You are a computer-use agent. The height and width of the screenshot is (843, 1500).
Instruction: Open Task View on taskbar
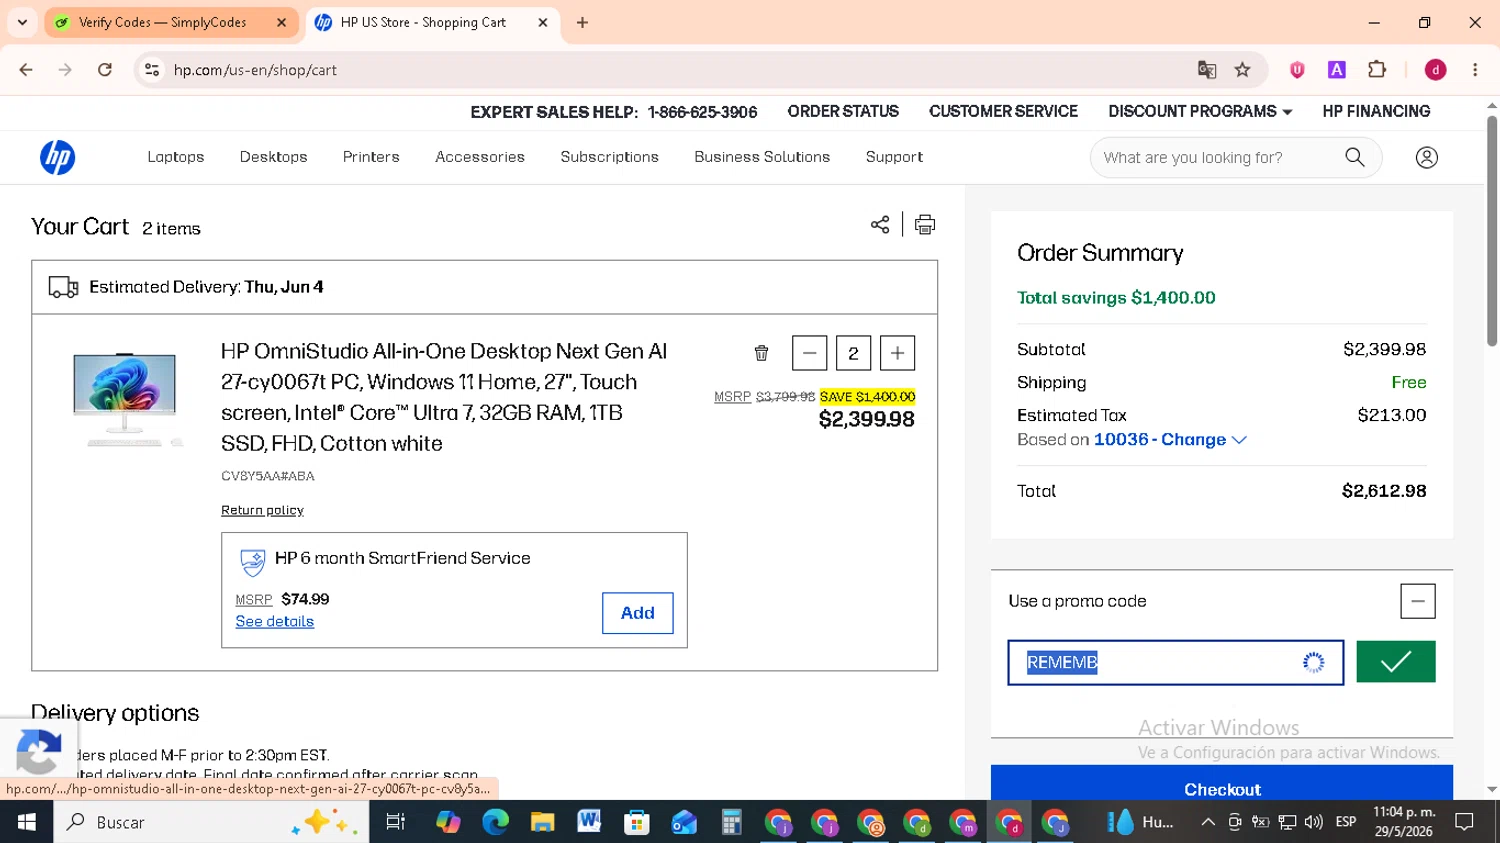tap(396, 822)
